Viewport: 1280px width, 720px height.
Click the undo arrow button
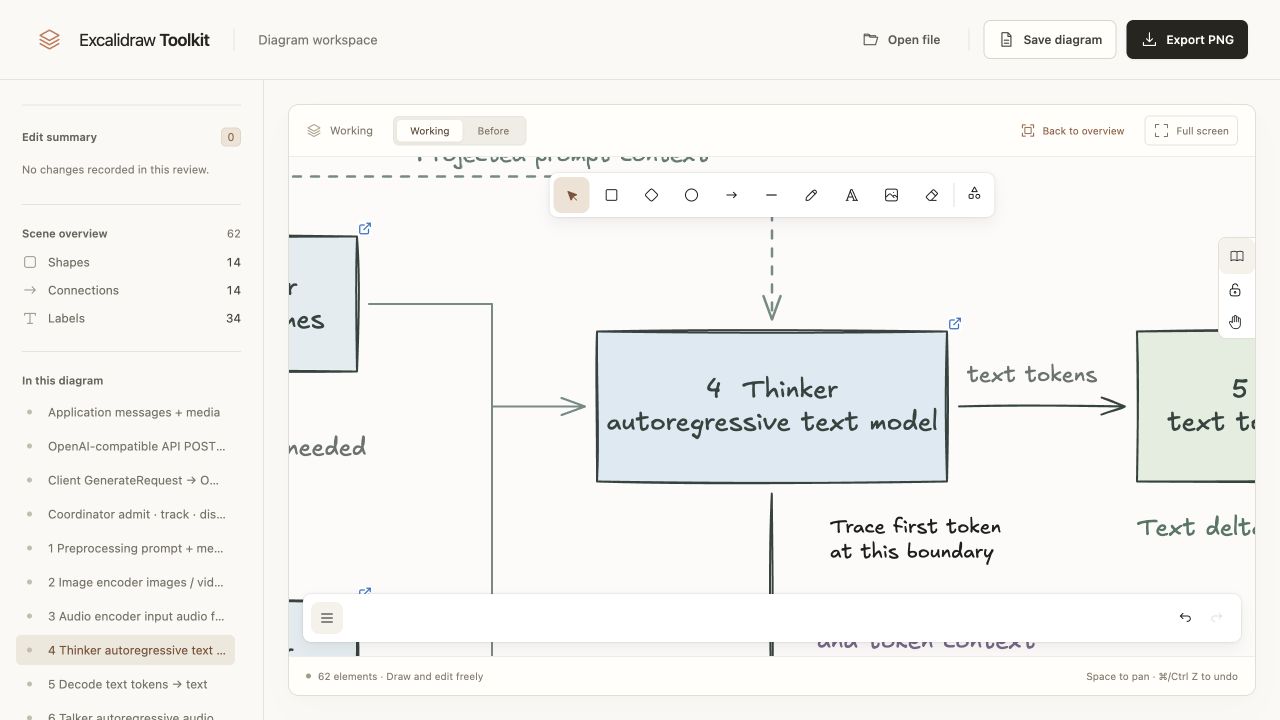tap(1185, 618)
